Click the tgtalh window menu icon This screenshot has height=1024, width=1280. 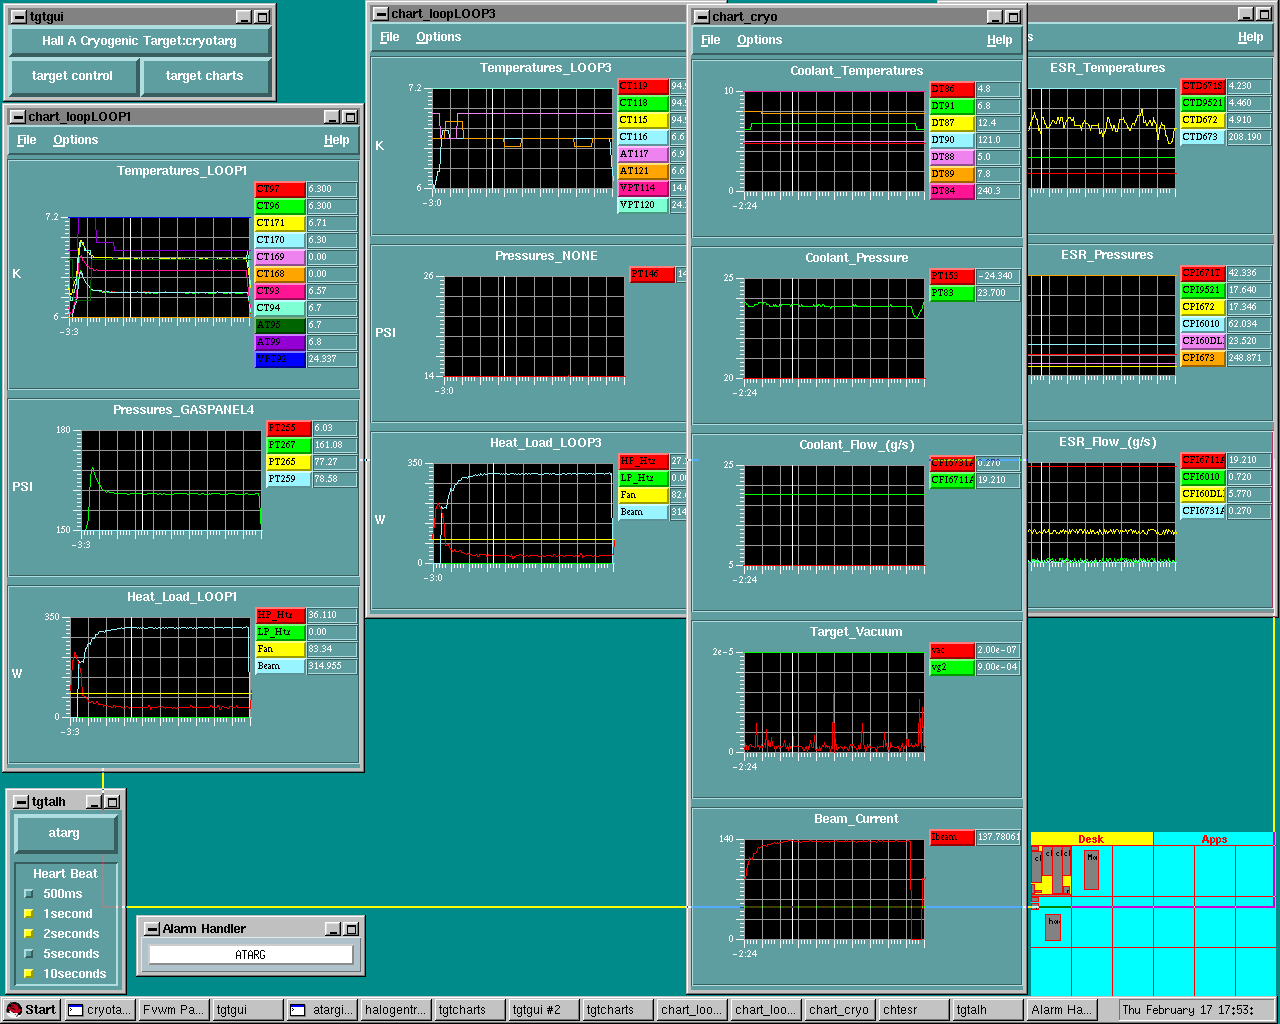pyautogui.click(x=20, y=802)
